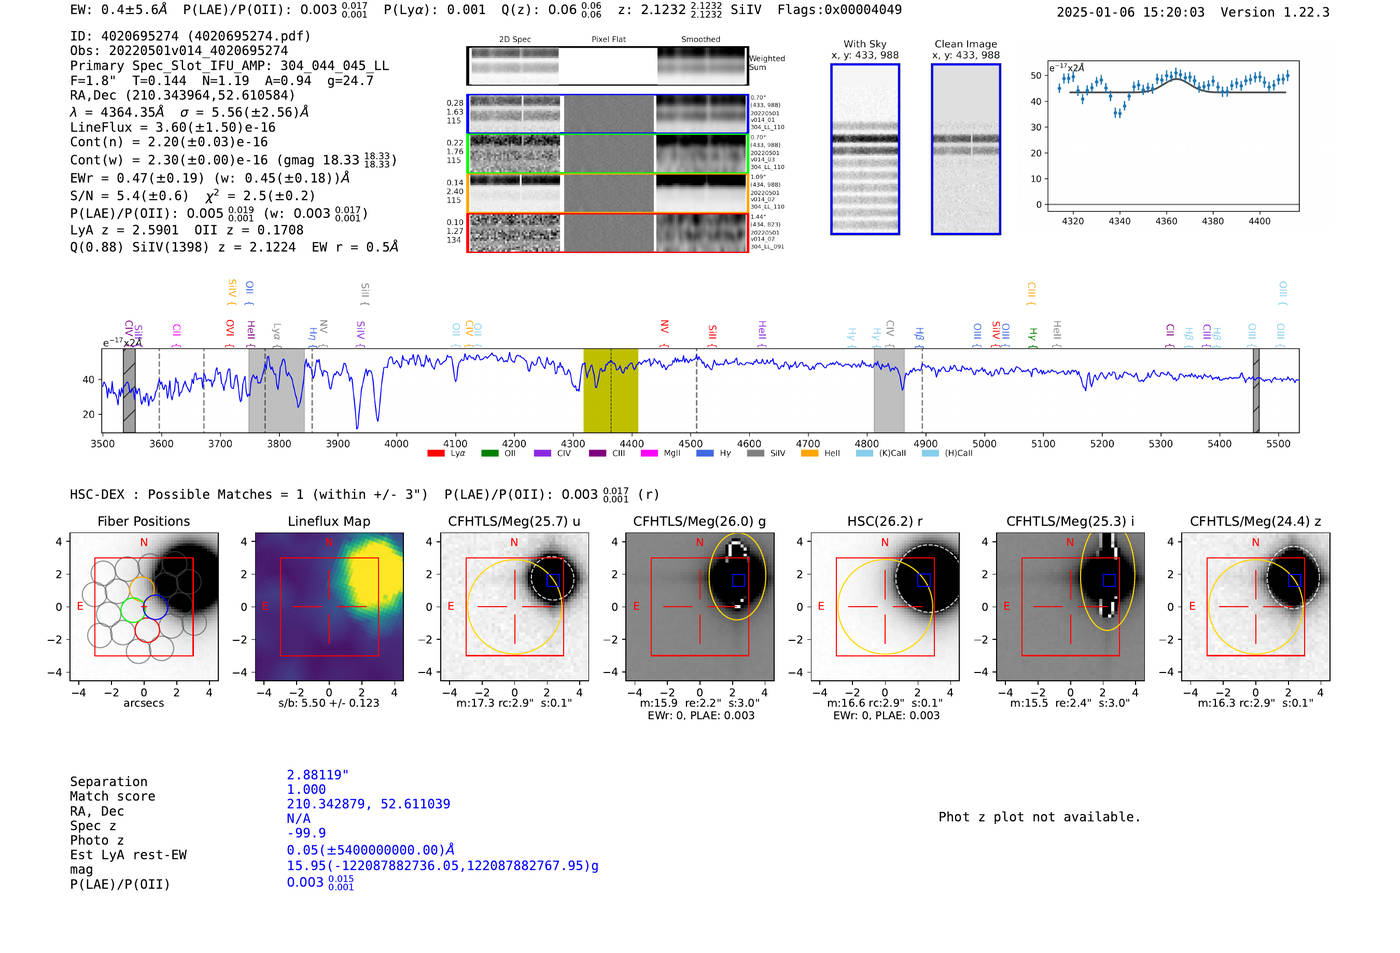Click the Photo z value -99.9

pyautogui.click(x=306, y=833)
